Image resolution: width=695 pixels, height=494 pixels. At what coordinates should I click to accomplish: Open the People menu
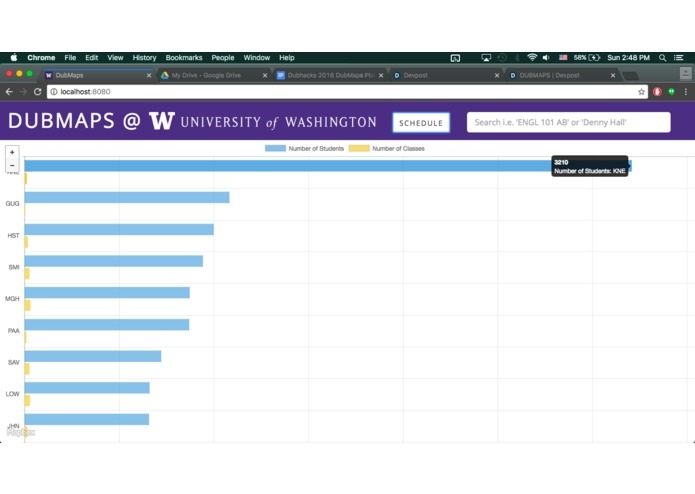point(223,58)
